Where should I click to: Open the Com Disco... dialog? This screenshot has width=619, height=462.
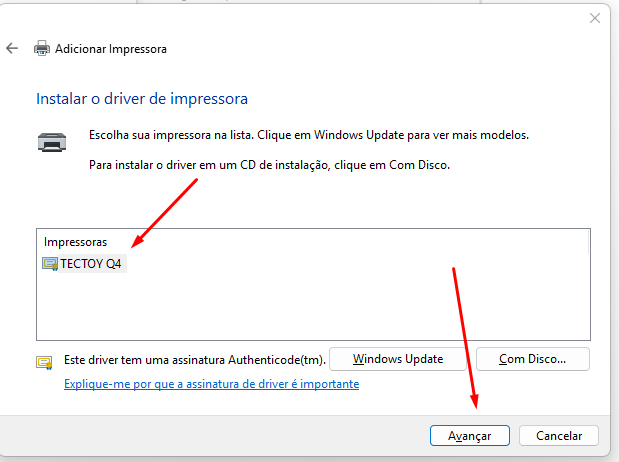tap(532, 359)
